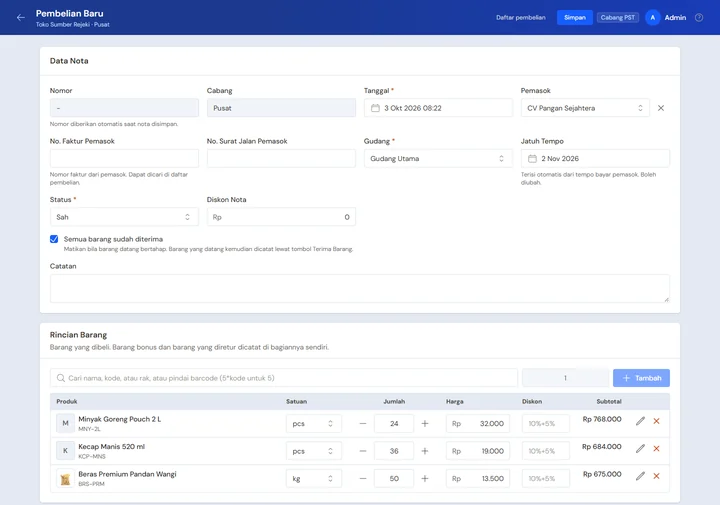Edit the Kecap Manis 520 ml row
The width and height of the screenshot is (720, 505).
[640, 449]
